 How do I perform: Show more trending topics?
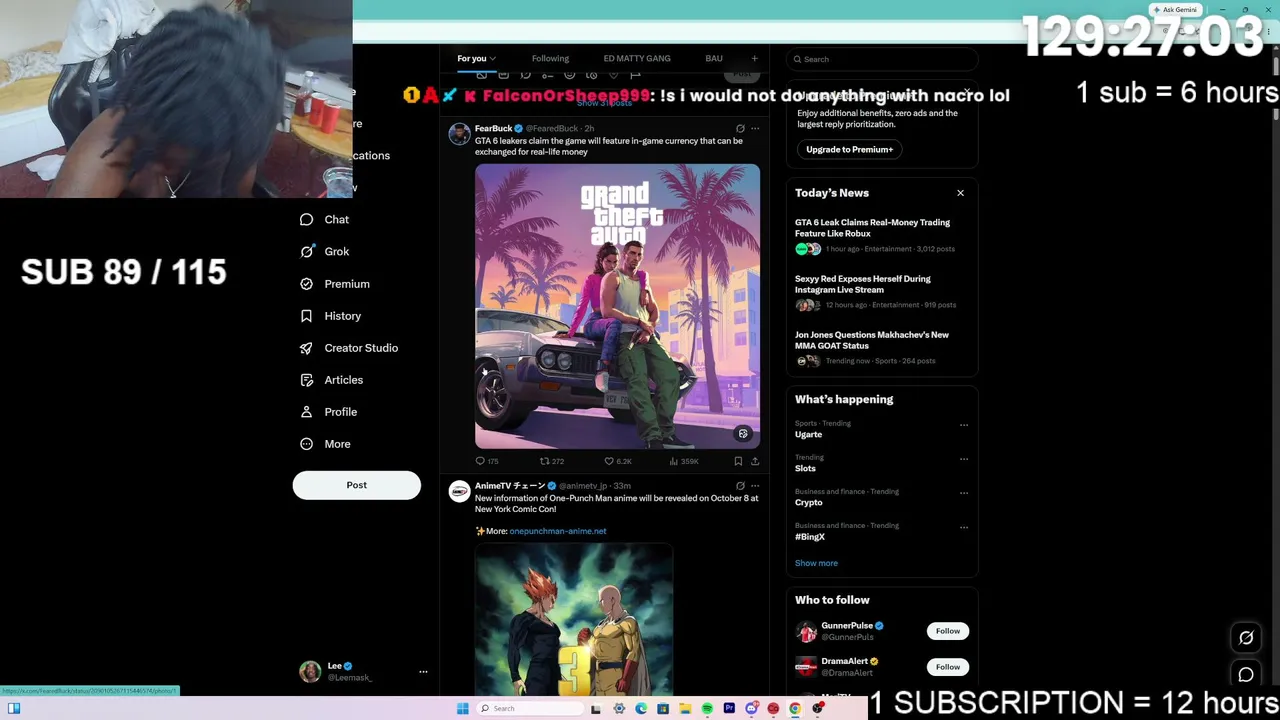coord(816,563)
